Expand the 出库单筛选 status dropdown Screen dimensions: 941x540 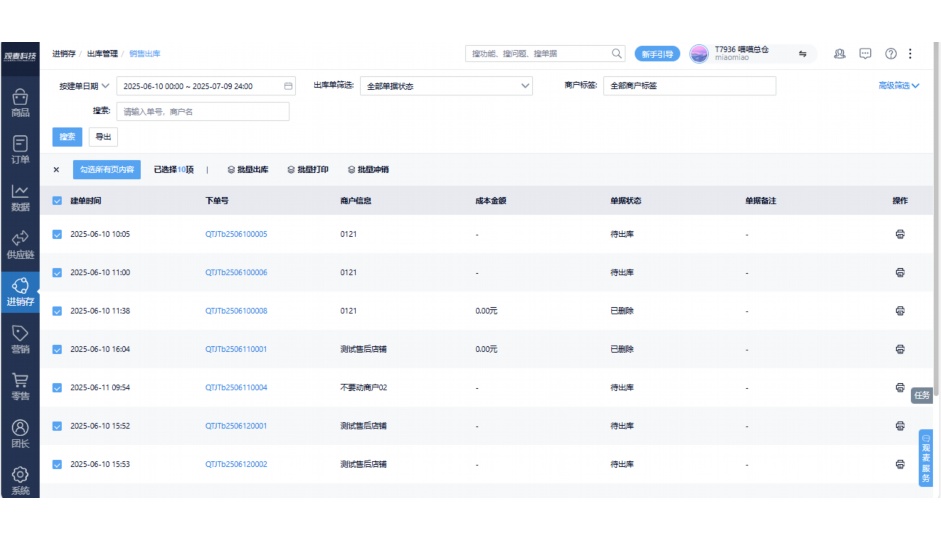[x=446, y=86]
